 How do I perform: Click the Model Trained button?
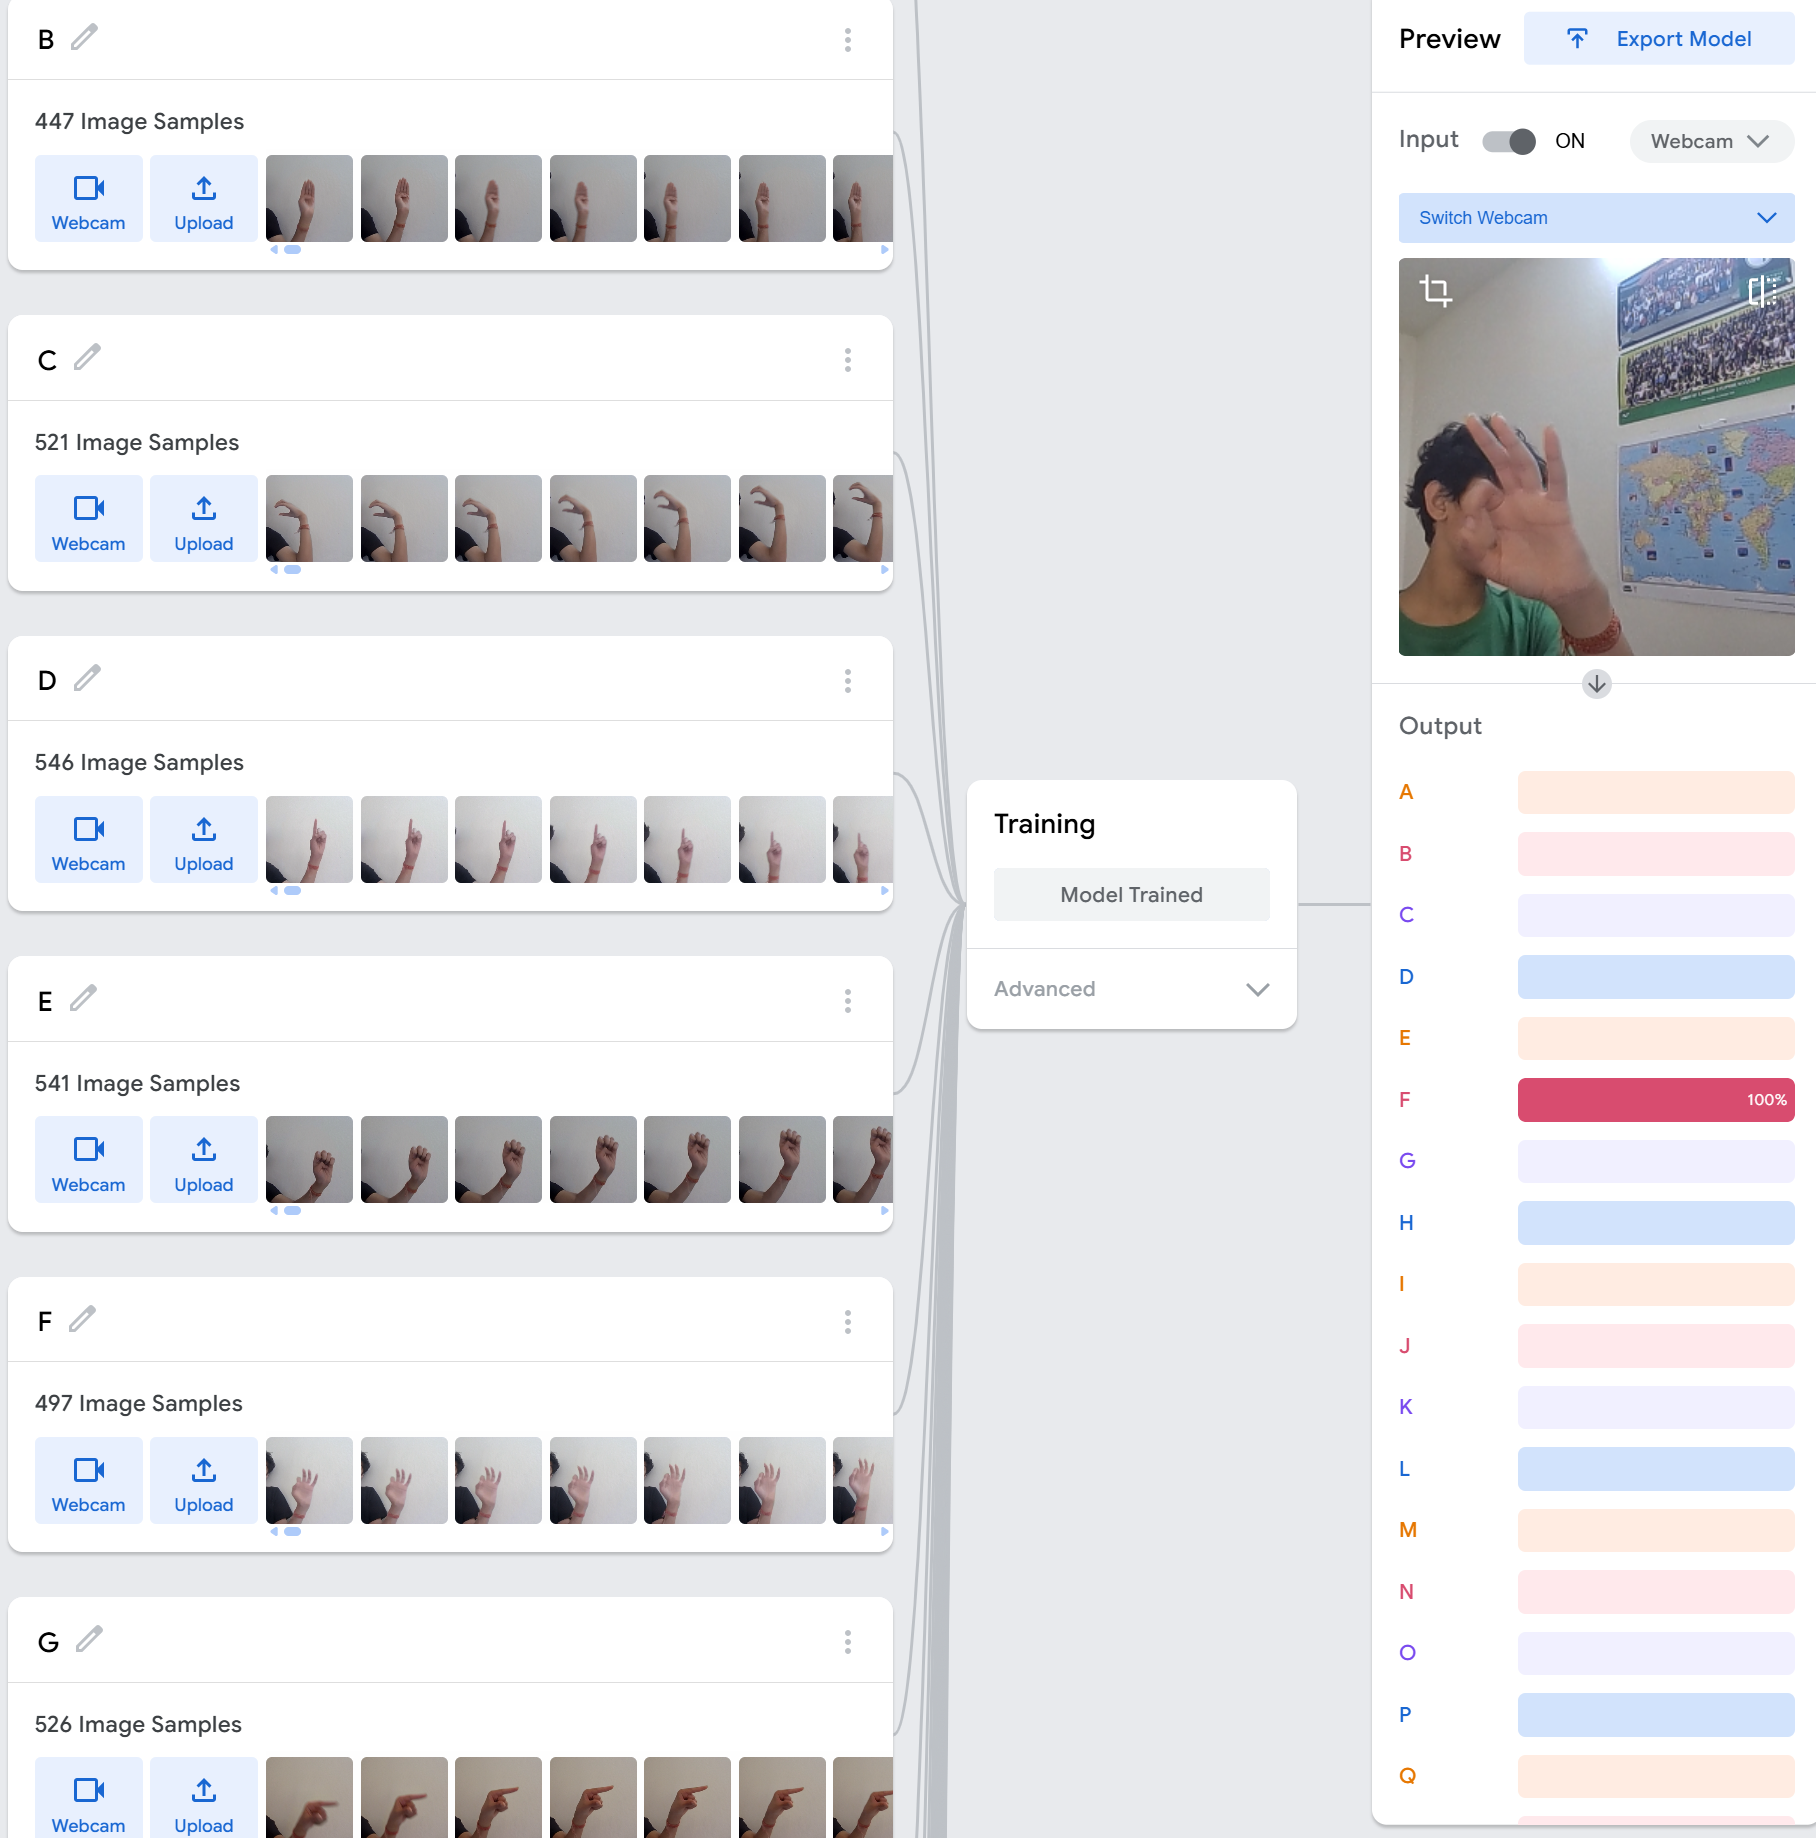[x=1132, y=895]
